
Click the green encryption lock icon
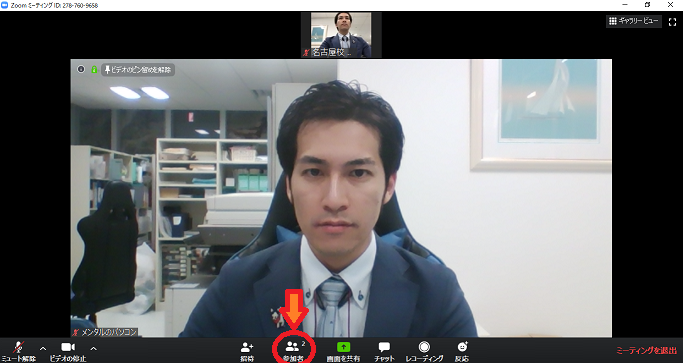click(x=94, y=69)
